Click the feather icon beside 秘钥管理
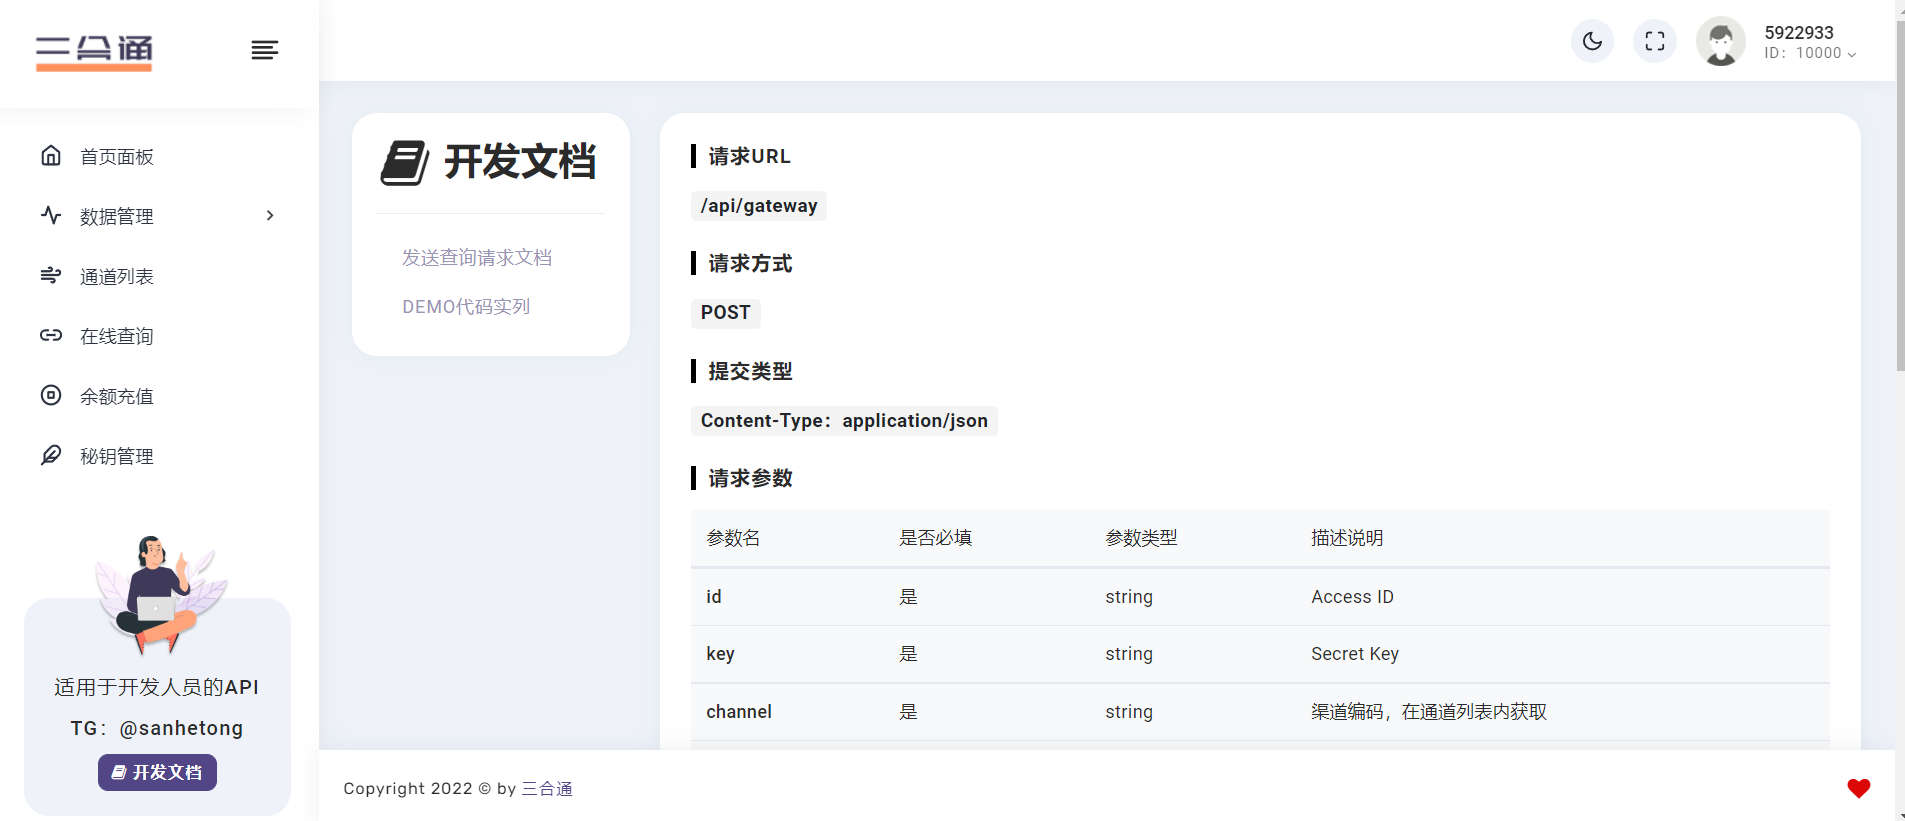This screenshot has height=821, width=1905. click(51, 455)
